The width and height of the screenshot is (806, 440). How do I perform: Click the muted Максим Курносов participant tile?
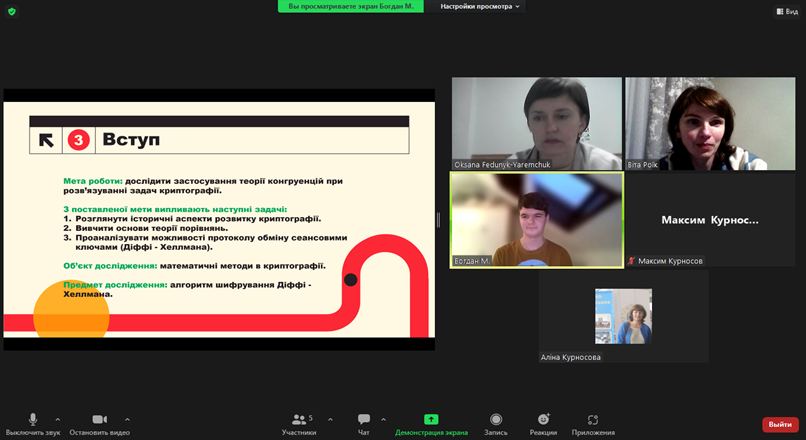[x=711, y=220]
